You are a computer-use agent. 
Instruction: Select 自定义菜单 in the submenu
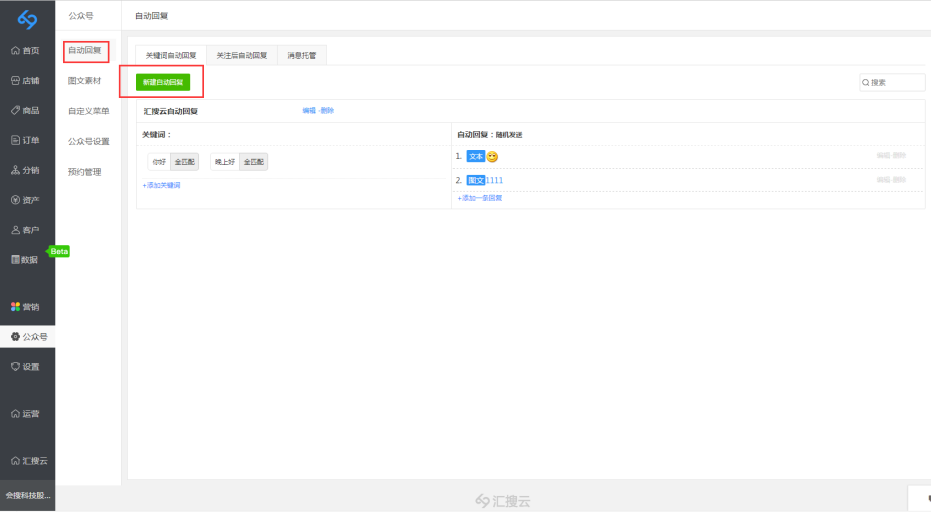coord(88,111)
